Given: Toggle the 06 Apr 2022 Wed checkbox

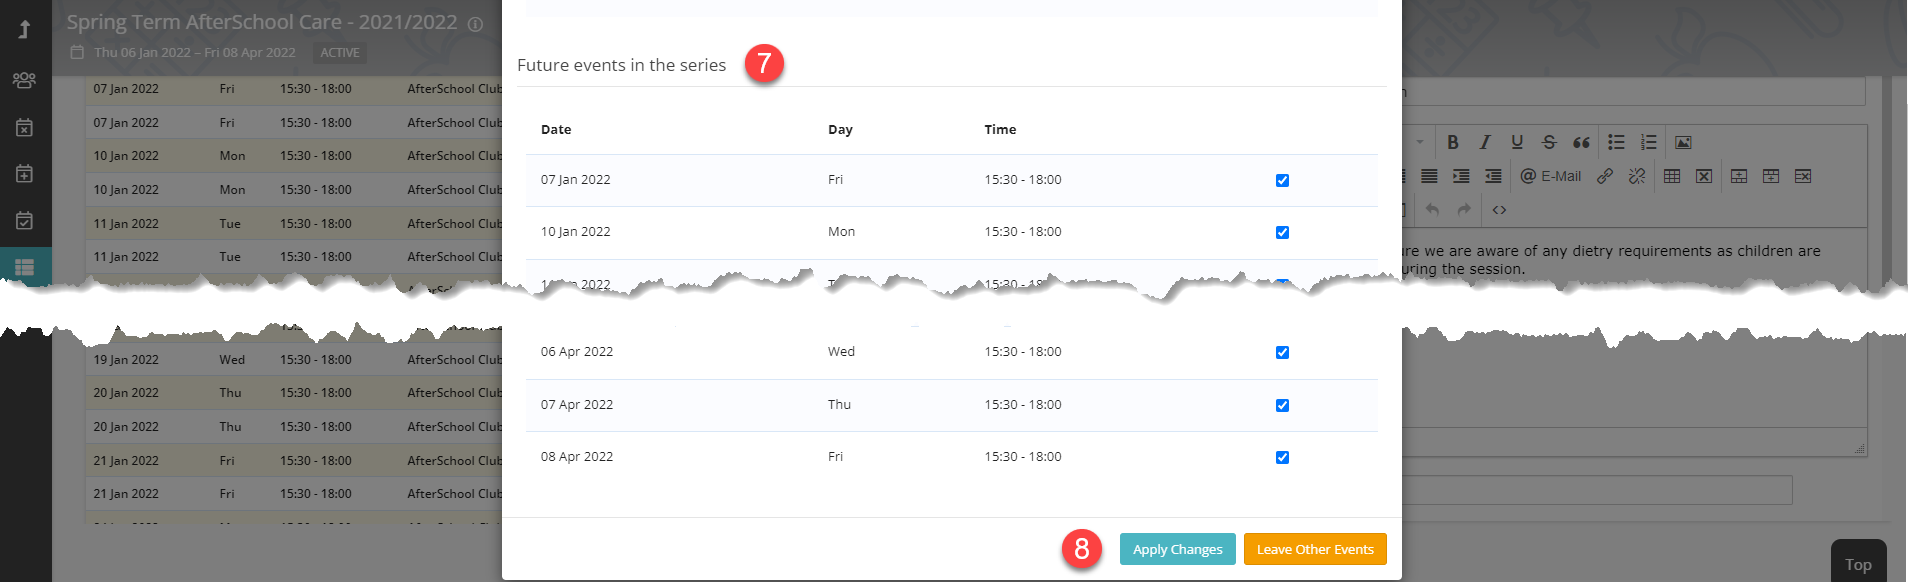Looking at the screenshot, I should coord(1282,353).
